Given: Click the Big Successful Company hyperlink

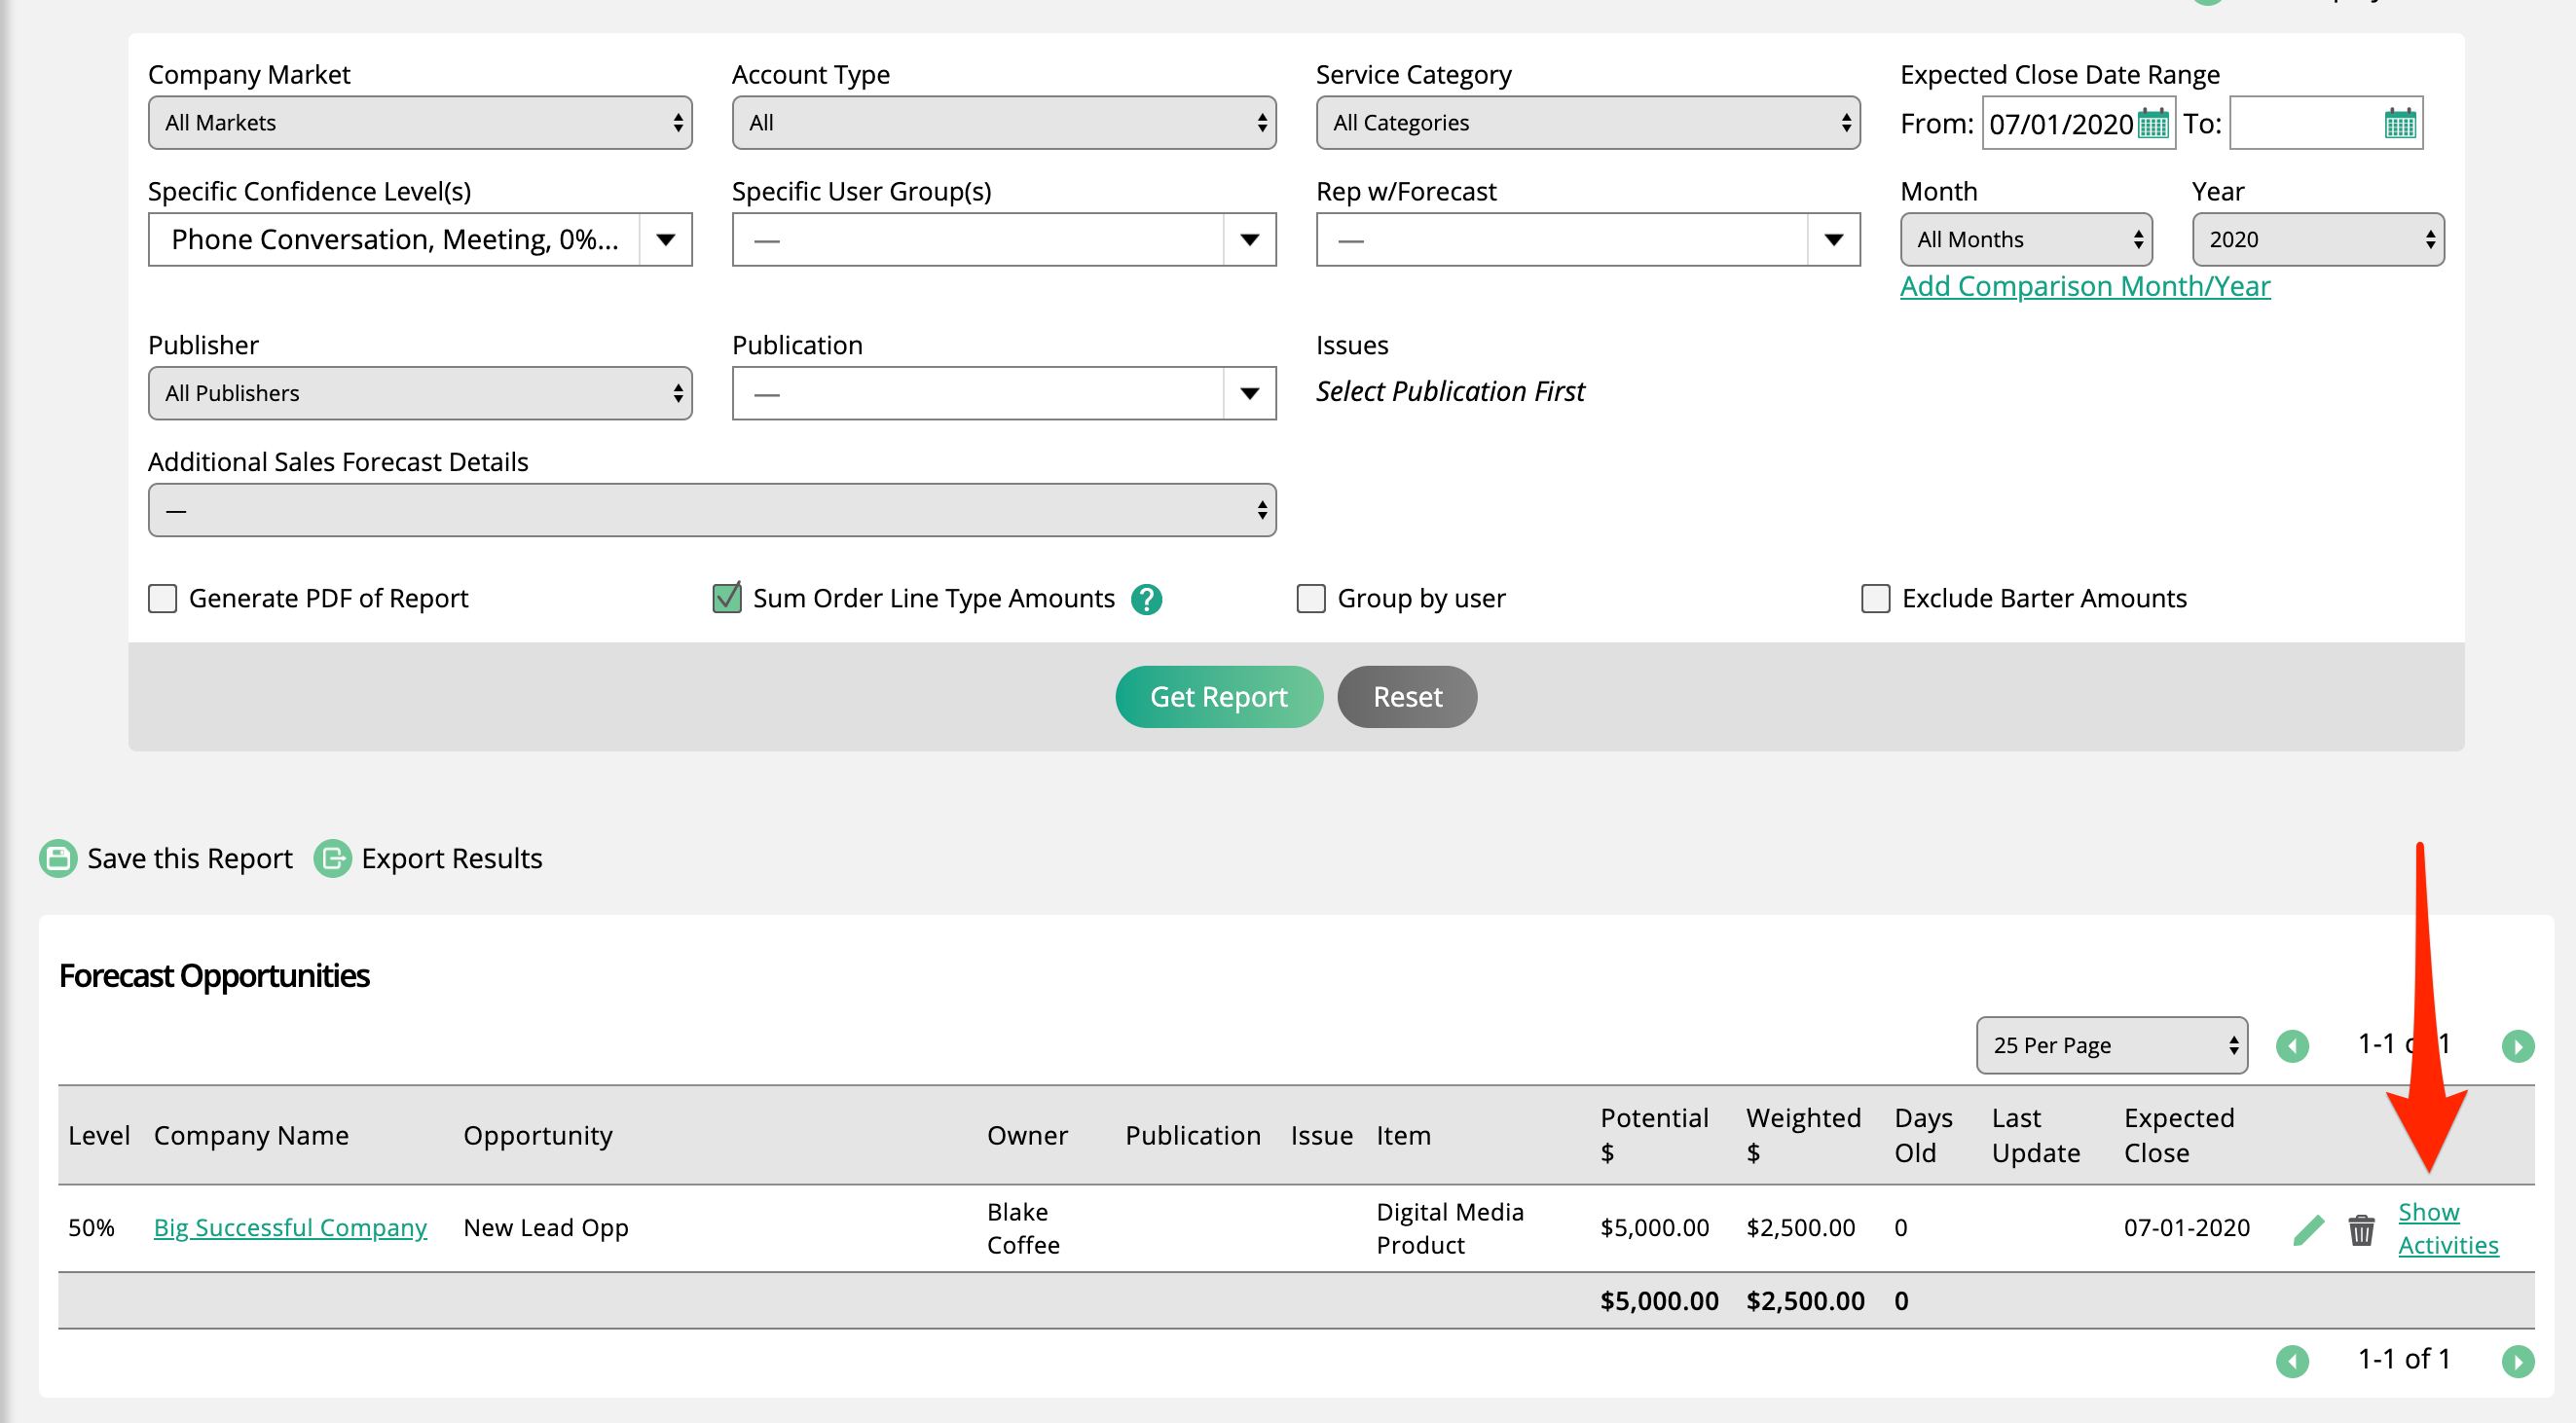Looking at the screenshot, I should tap(289, 1226).
